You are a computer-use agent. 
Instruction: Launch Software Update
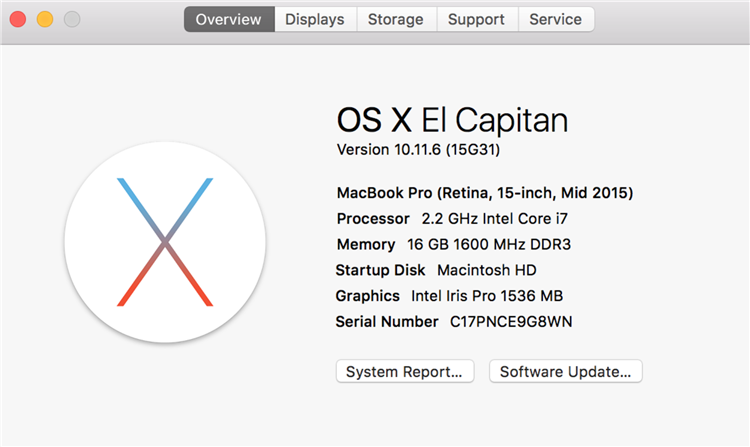[565, 371]
